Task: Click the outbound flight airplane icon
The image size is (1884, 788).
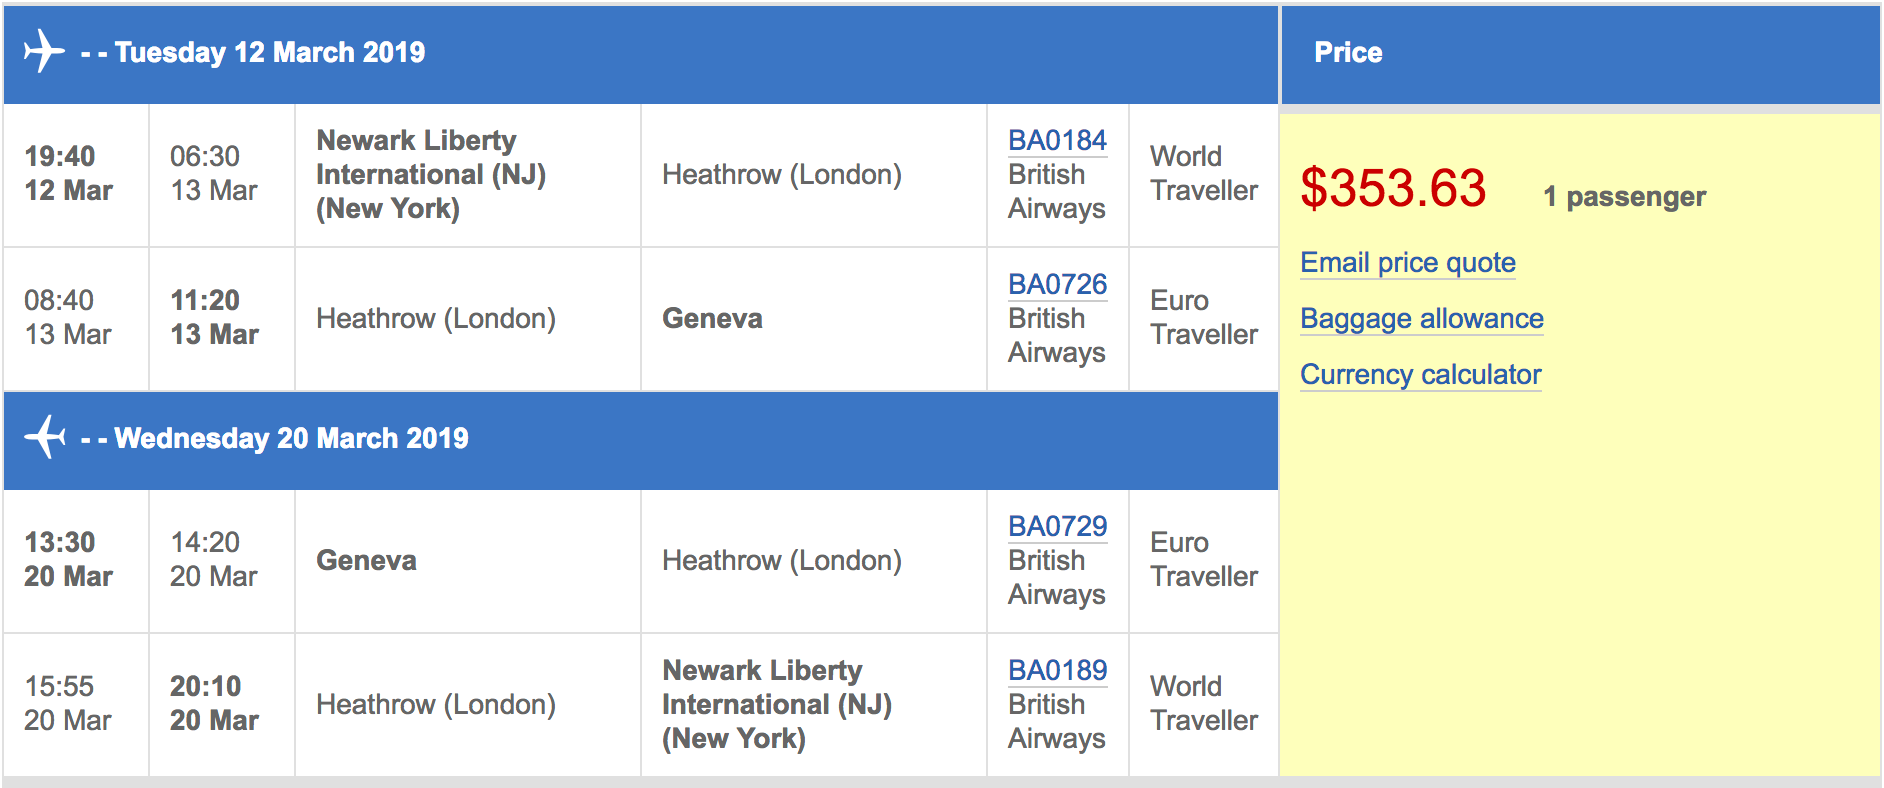Action: 44,50
